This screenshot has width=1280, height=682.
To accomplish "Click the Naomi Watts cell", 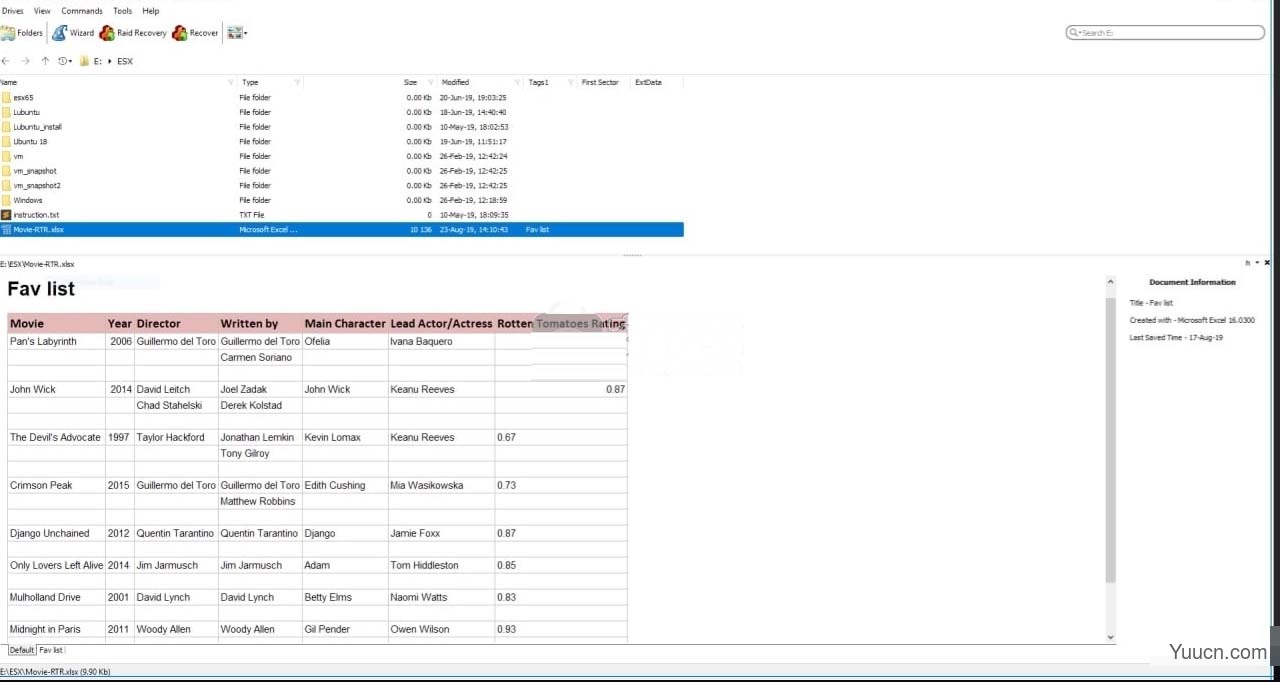I will tap(441, 597).
